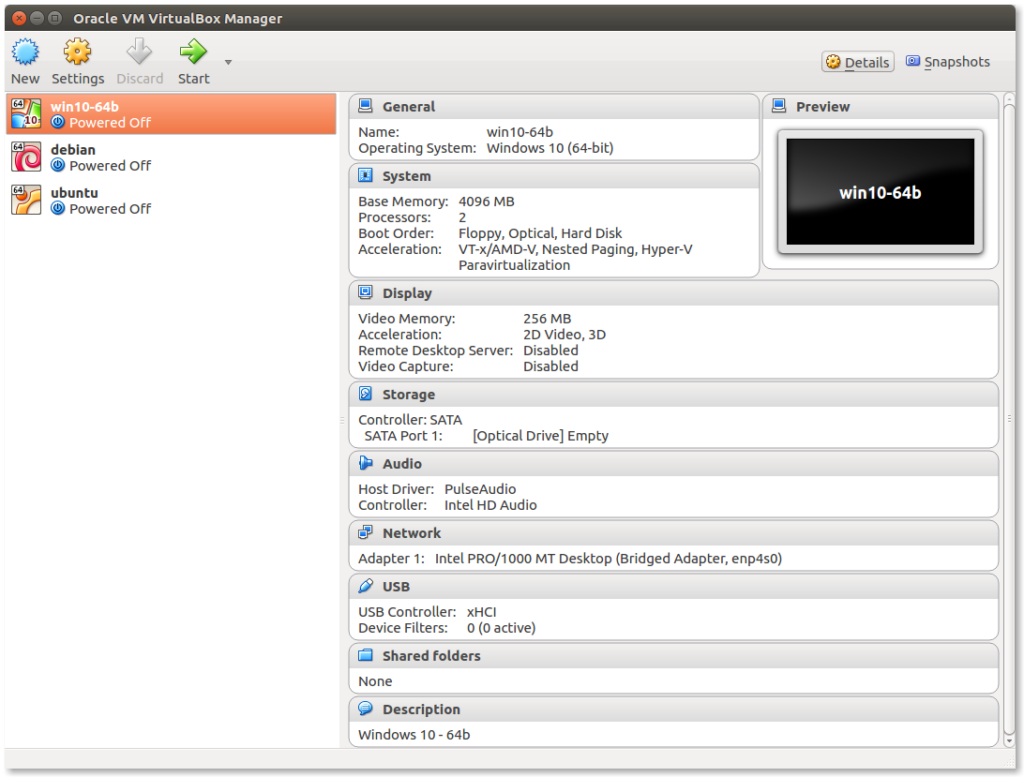Create a new virtual machine with the New icon
Screen dimensions: 1024x777
pos(25,60)
